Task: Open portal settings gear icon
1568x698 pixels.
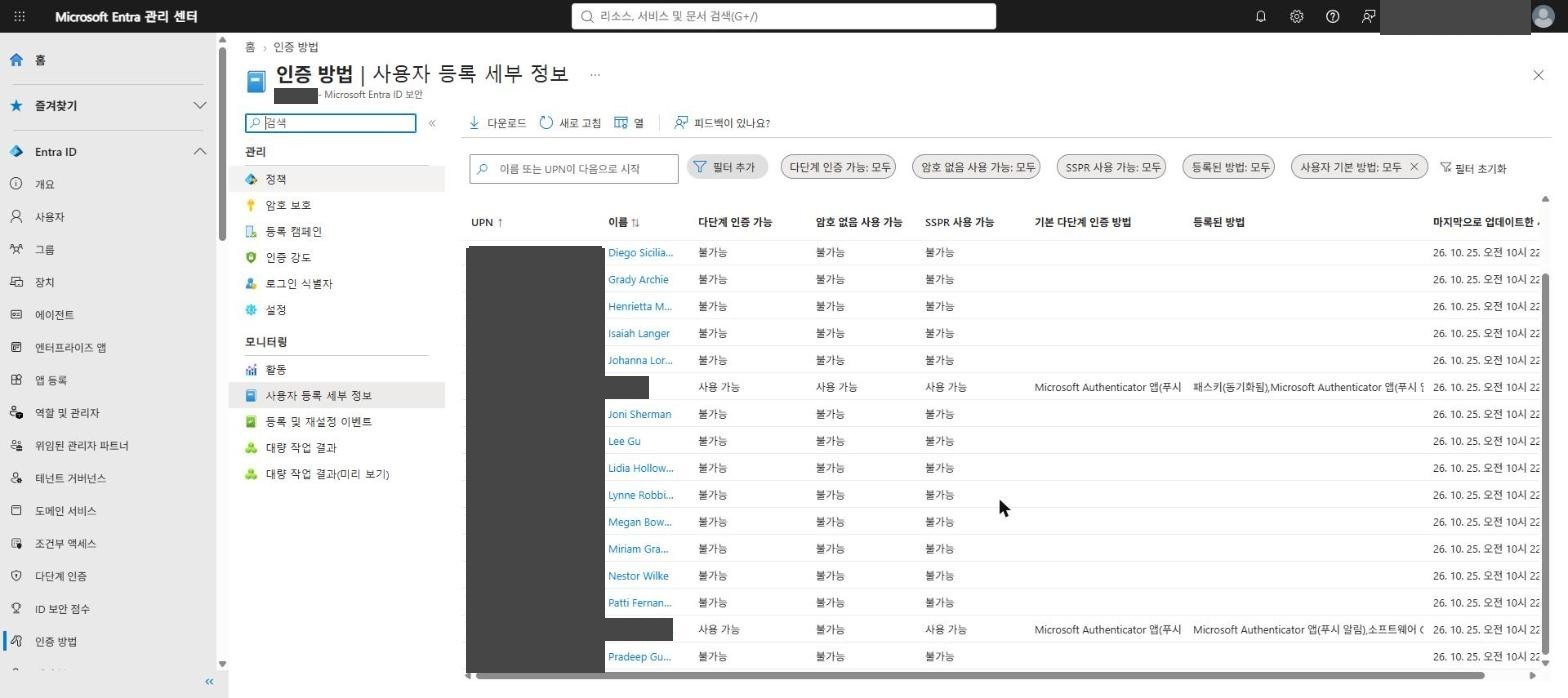Action: coord(1296,17)
